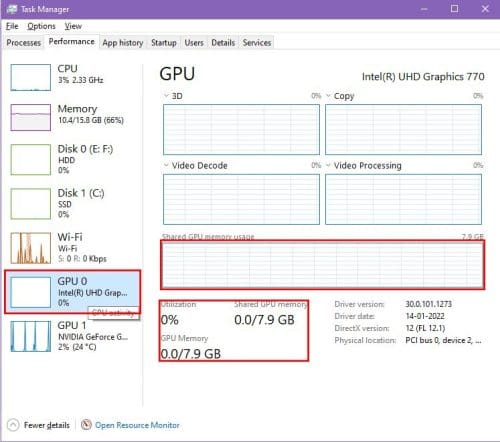The height and width of the screenshot is (442, 500).
Task: Select GPU 1 NVIDIA GeForce entry
Action: click(73, 336)
